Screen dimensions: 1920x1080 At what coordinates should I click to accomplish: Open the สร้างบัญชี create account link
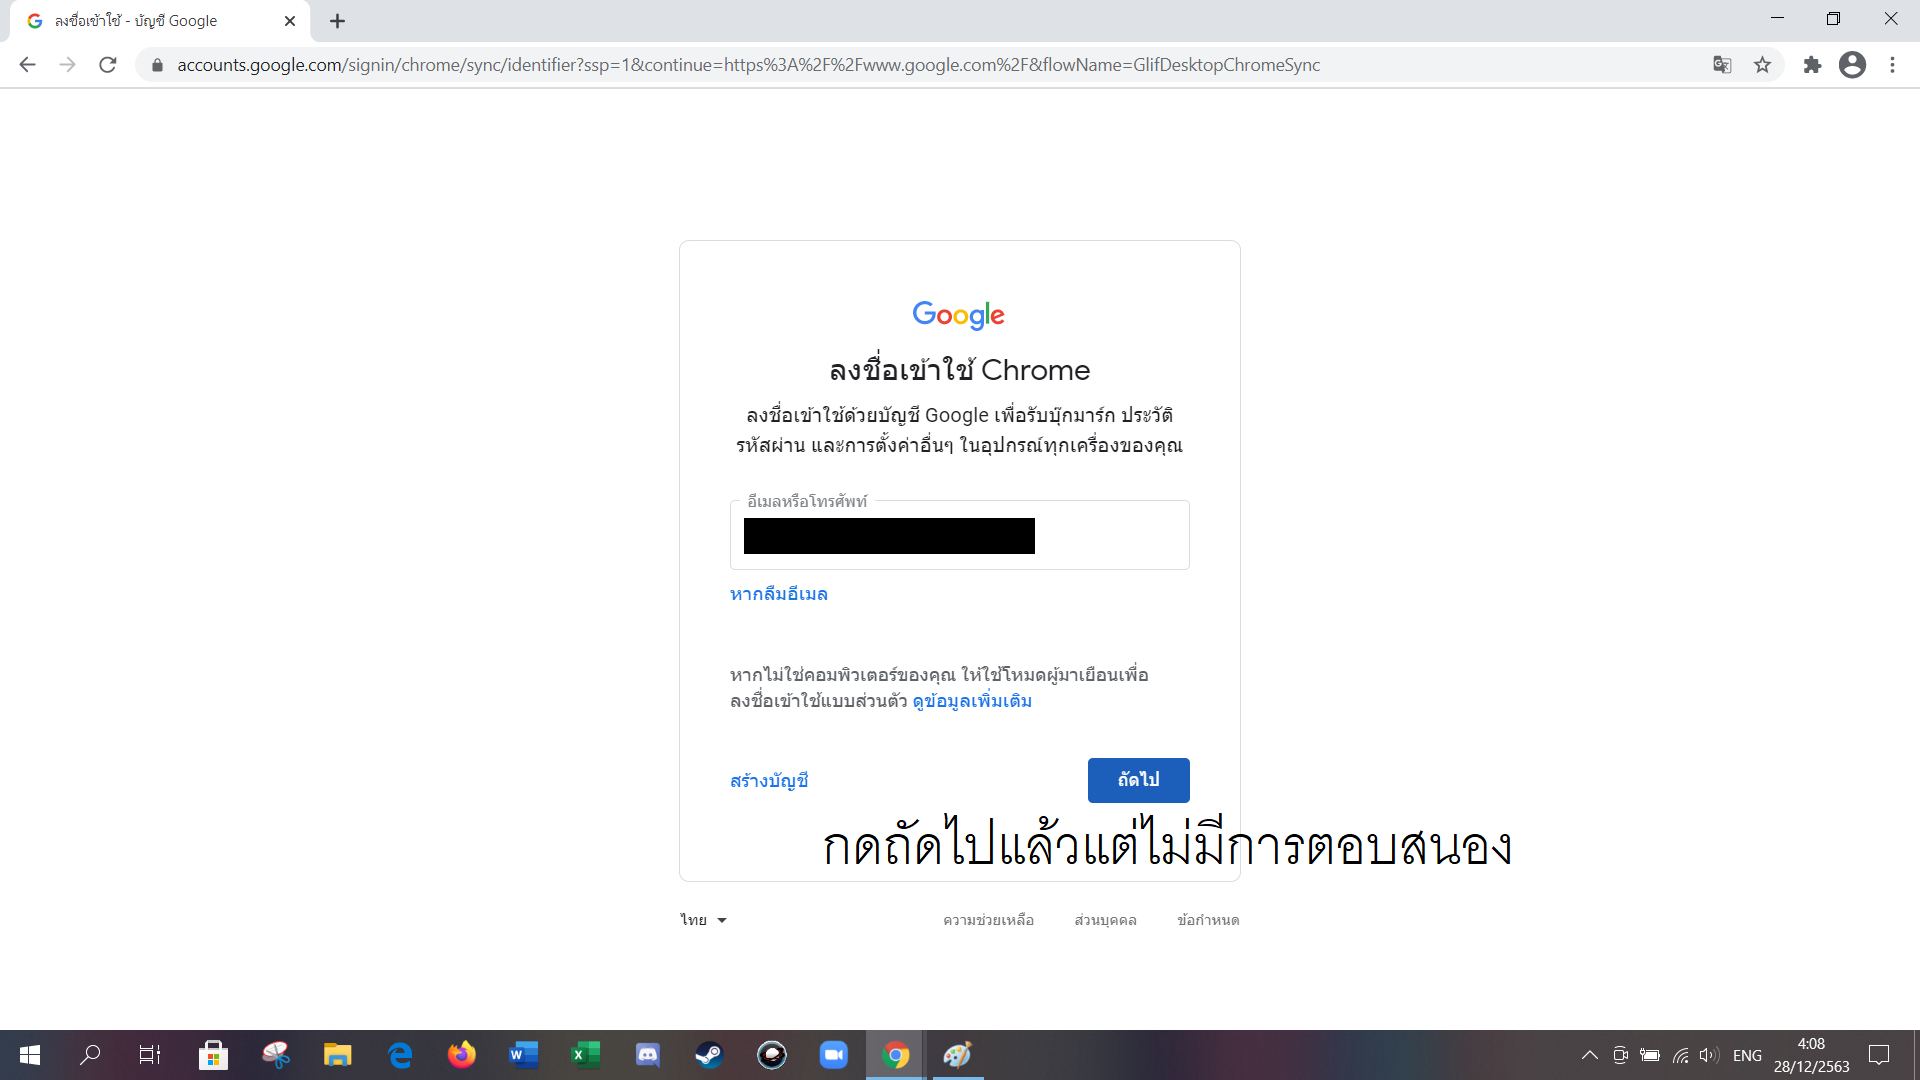769,781
